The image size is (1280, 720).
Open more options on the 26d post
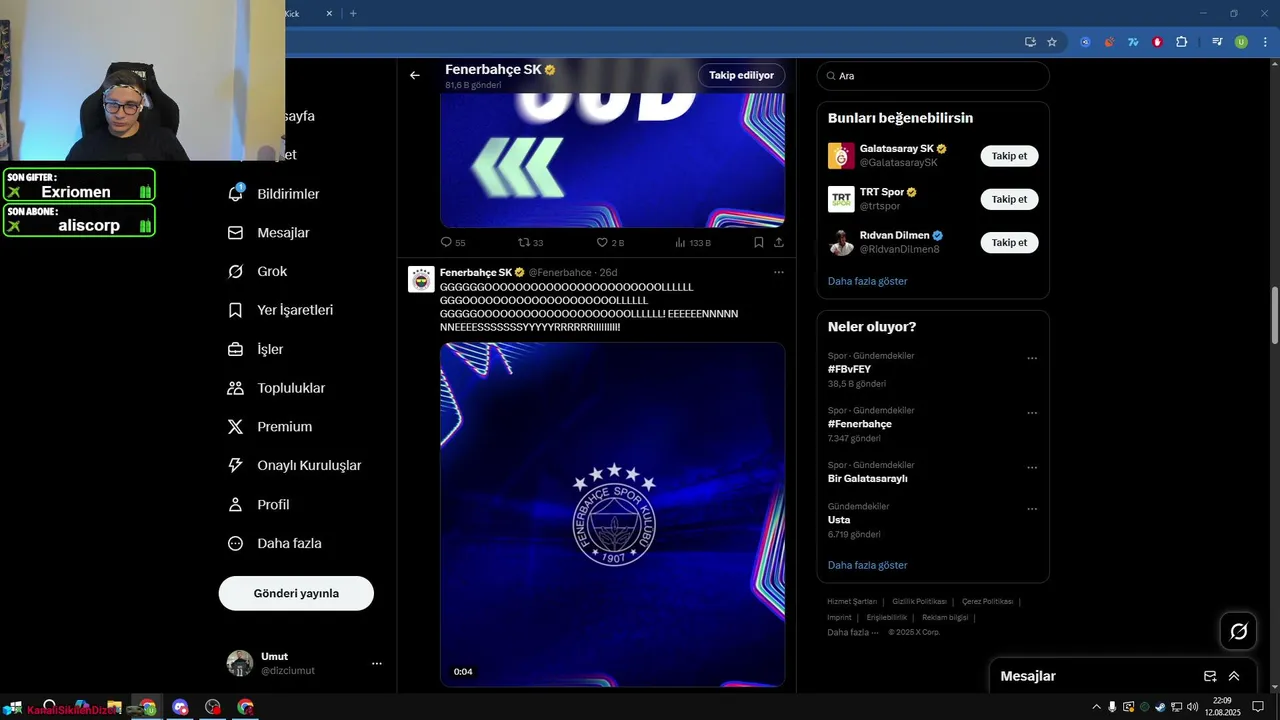779,272
